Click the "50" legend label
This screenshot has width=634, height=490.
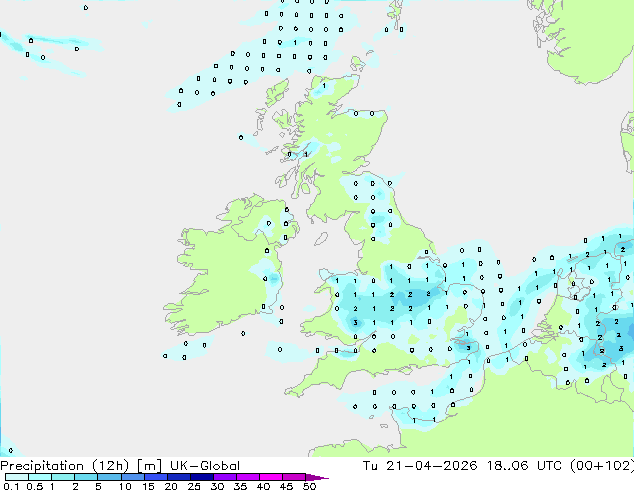click(x=309, y=486)
